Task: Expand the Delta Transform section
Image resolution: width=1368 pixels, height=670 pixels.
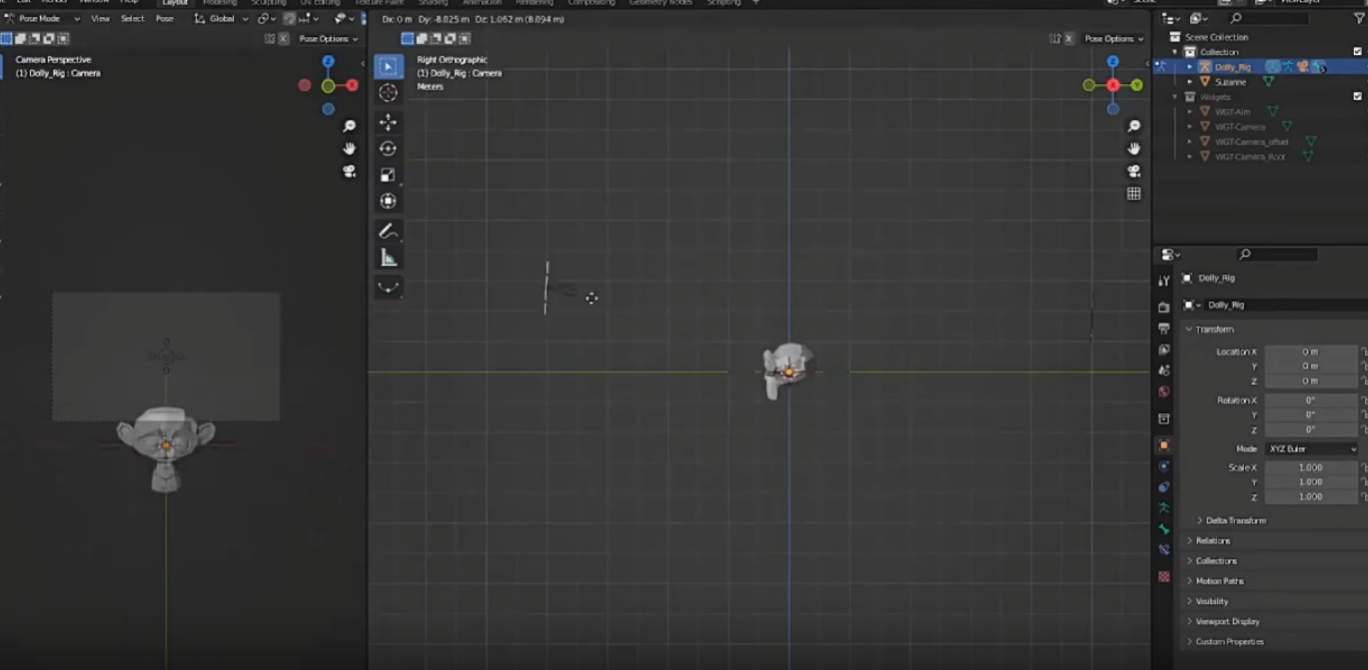Action: (1235, 521)
